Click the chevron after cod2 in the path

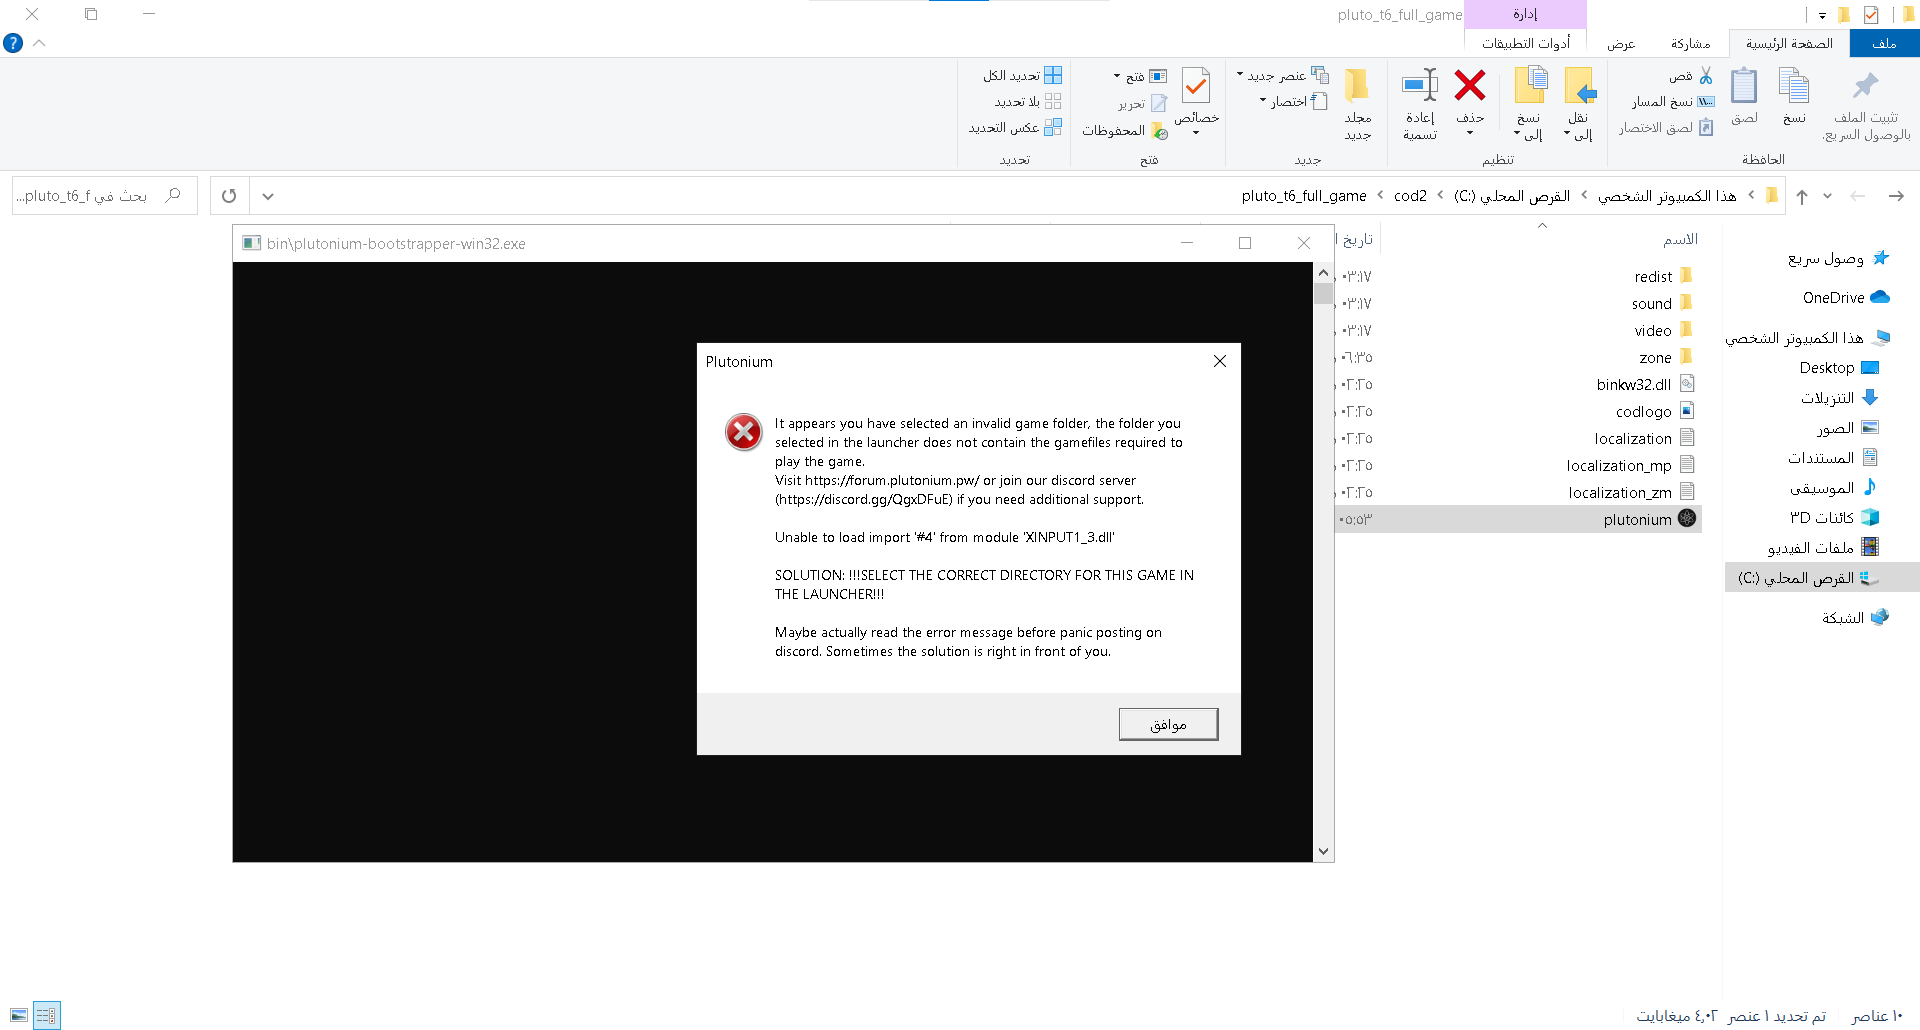pyautogui.click(x=1381, y=196)
